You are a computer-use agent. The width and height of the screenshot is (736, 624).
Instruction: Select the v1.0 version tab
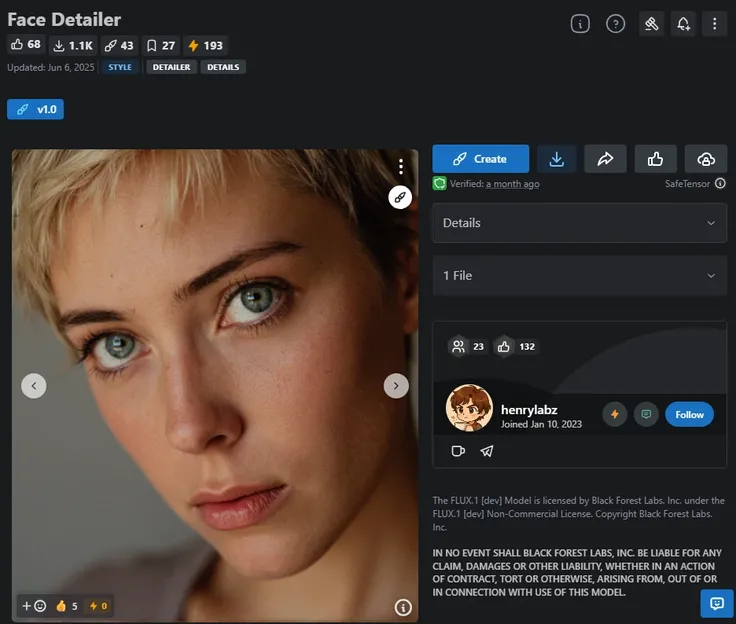click(x=35, y=109)
